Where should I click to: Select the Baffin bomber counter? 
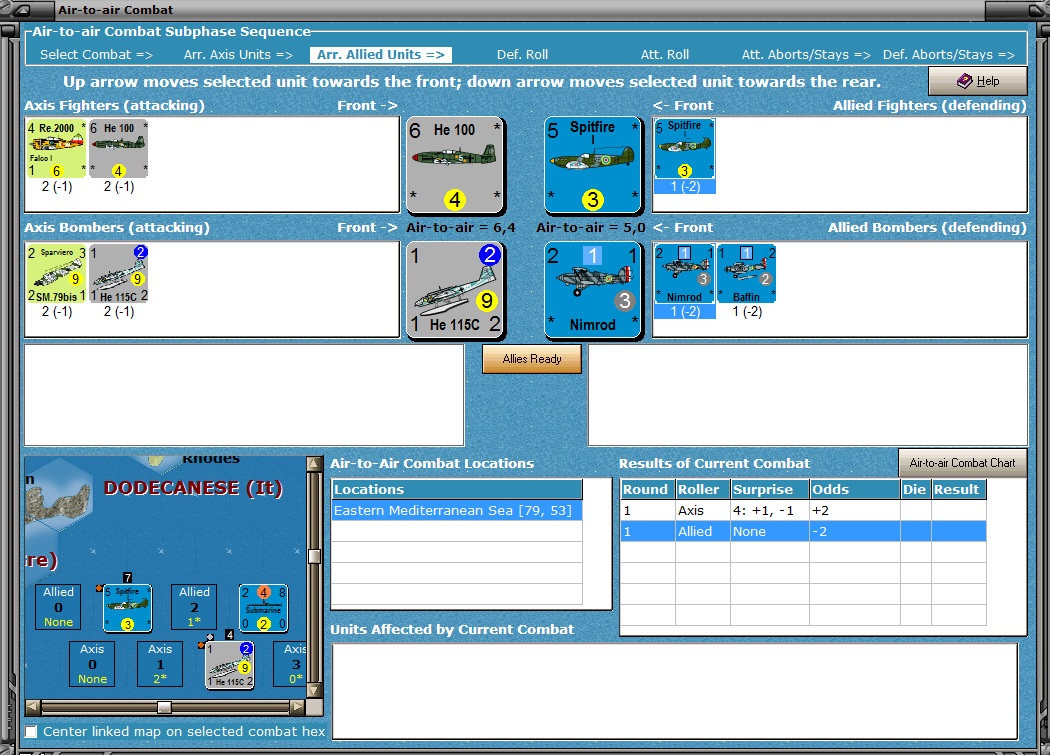coord(747,273)
